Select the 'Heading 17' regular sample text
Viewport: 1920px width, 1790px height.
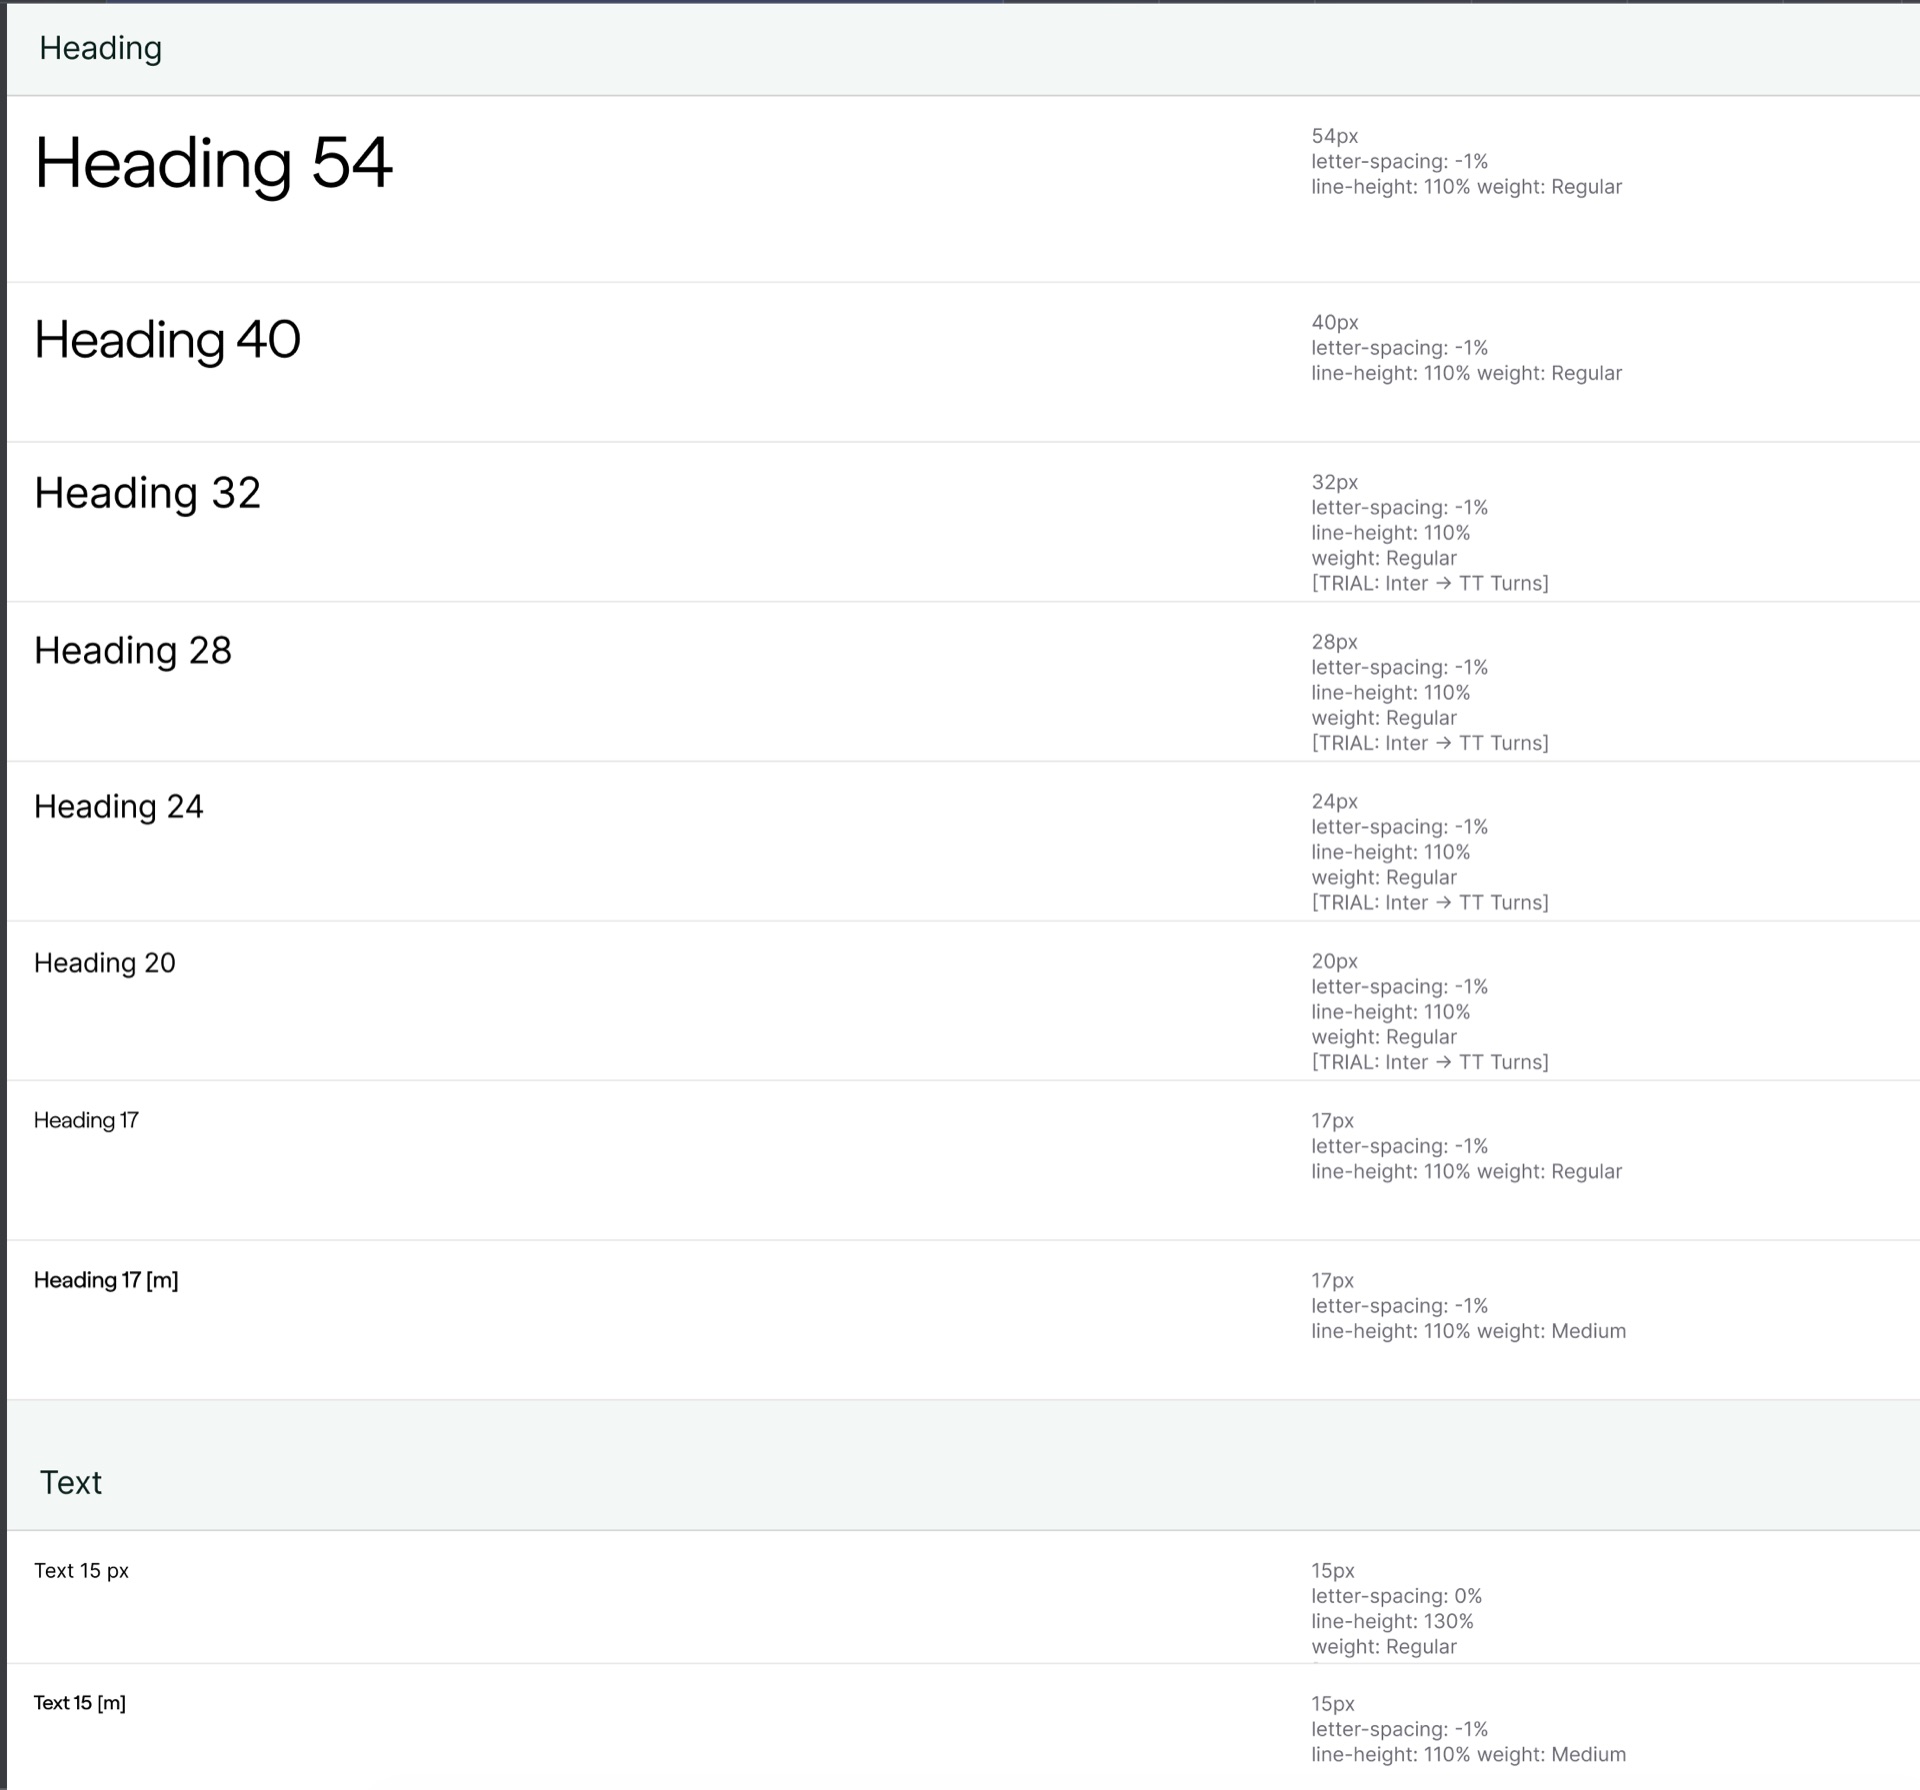click(86, 1120)
